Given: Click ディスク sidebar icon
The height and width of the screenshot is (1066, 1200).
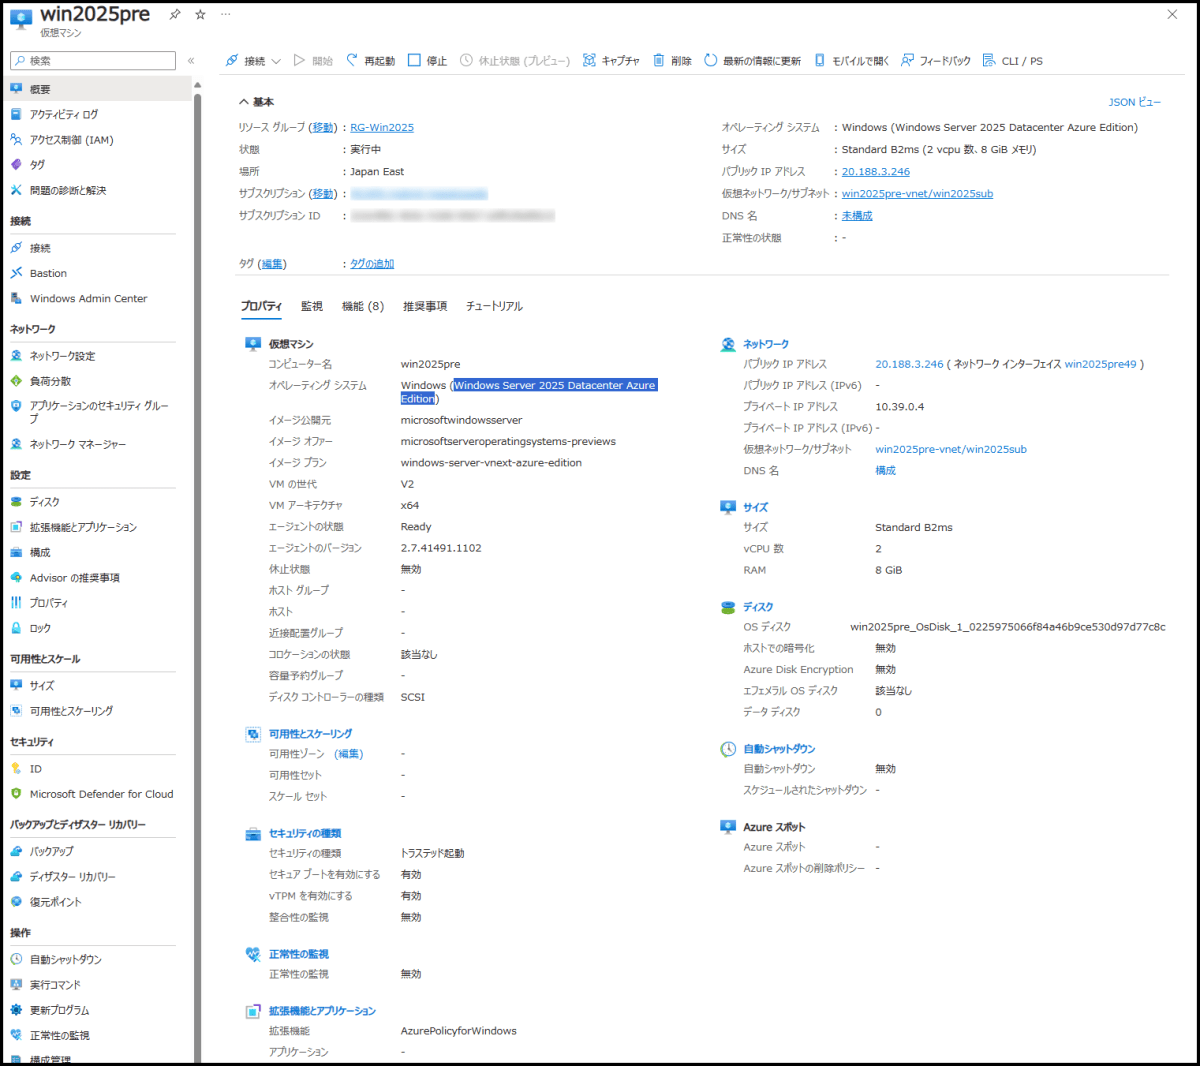Looking at the screenshot, I should 16,502.
